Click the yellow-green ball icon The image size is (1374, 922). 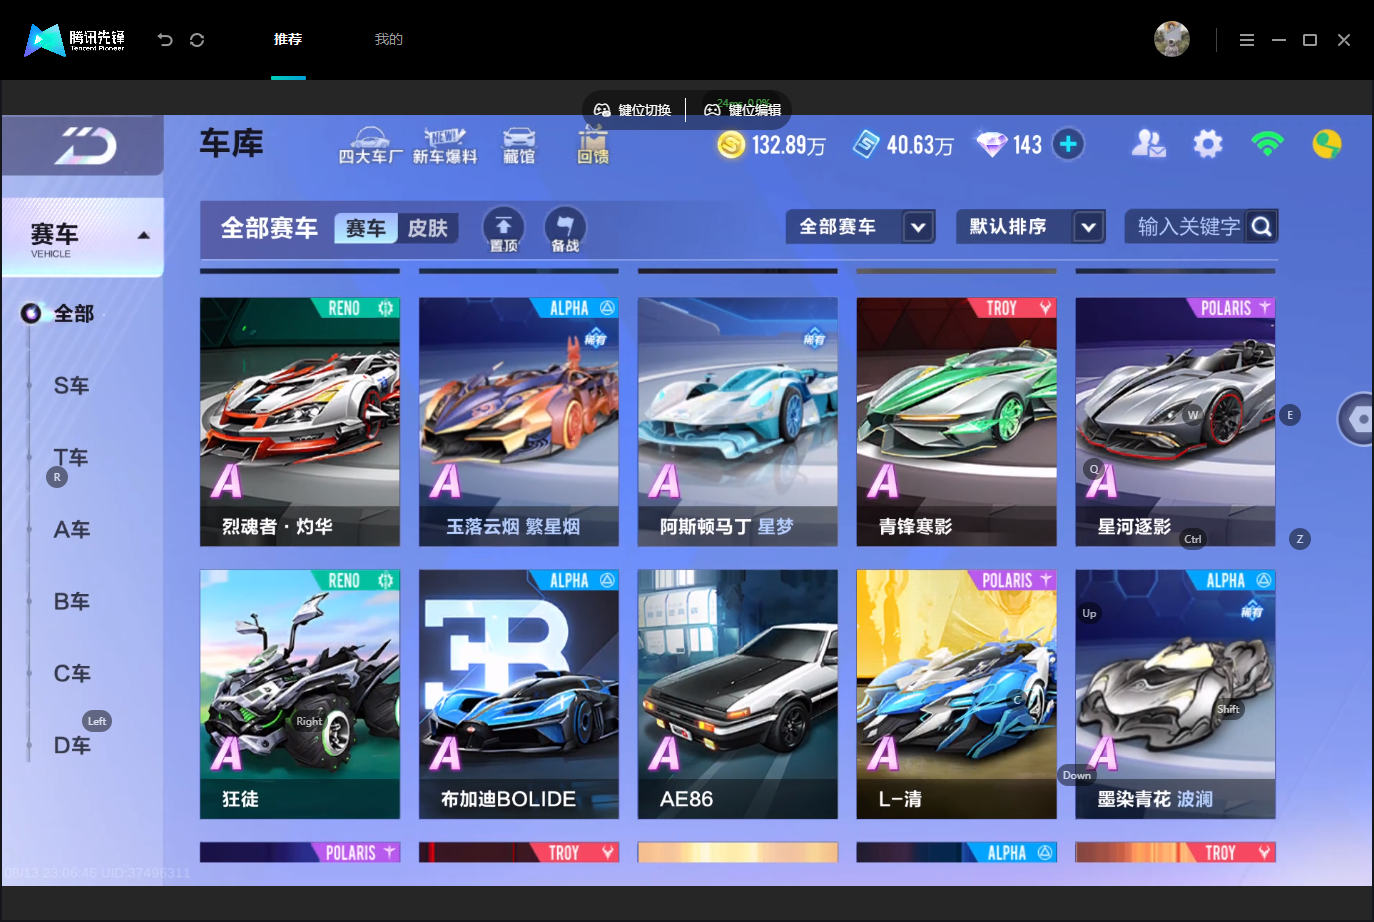click(x=1327, y=145)
